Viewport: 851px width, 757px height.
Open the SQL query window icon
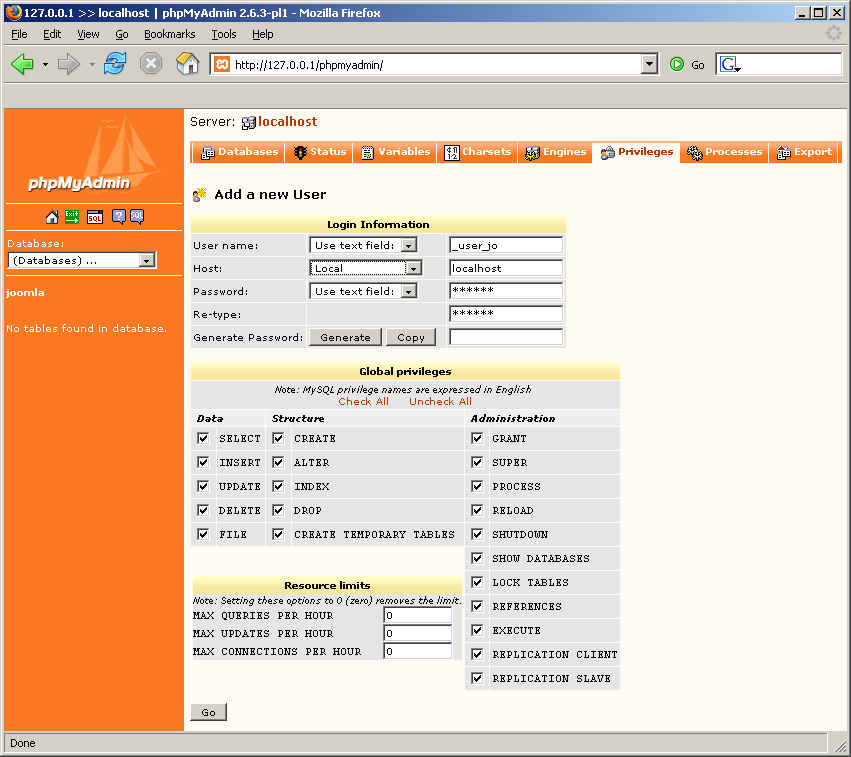click(94, 216)
